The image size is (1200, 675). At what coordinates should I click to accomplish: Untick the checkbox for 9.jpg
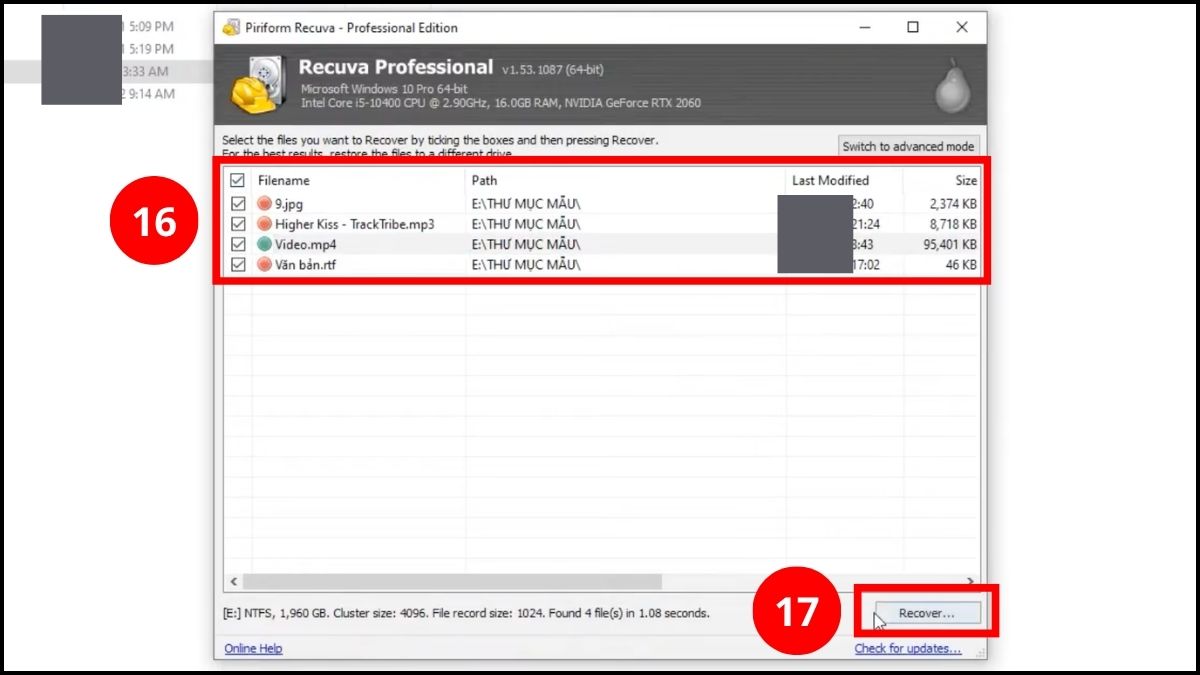click(238, 204)
